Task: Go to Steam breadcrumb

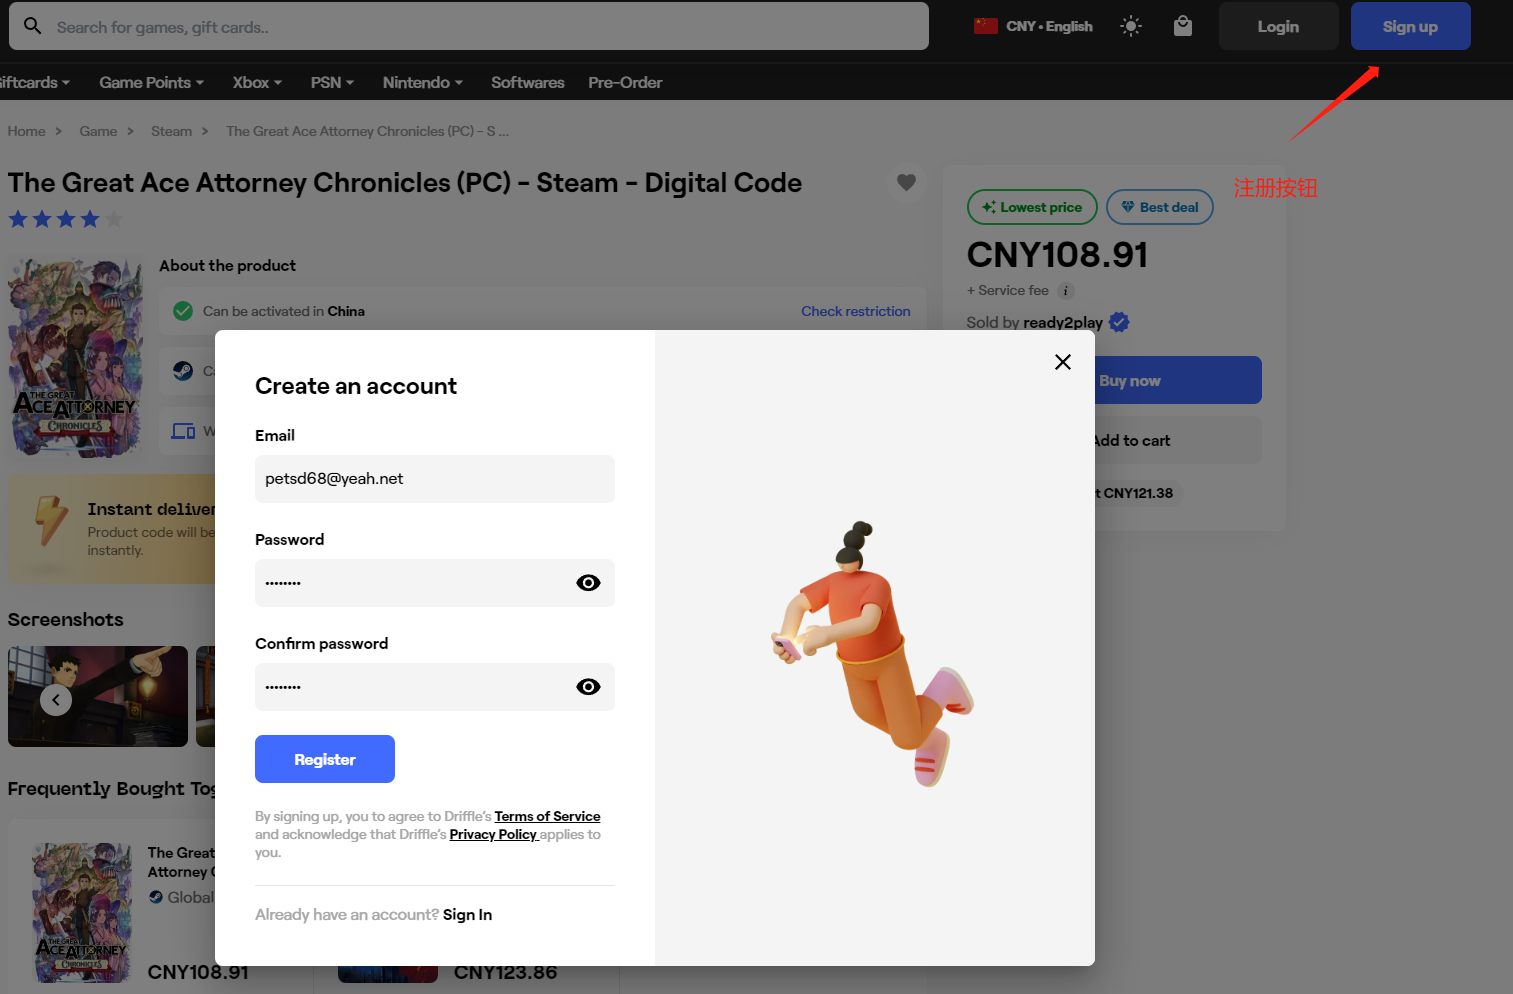Action: tap(171, 131)
